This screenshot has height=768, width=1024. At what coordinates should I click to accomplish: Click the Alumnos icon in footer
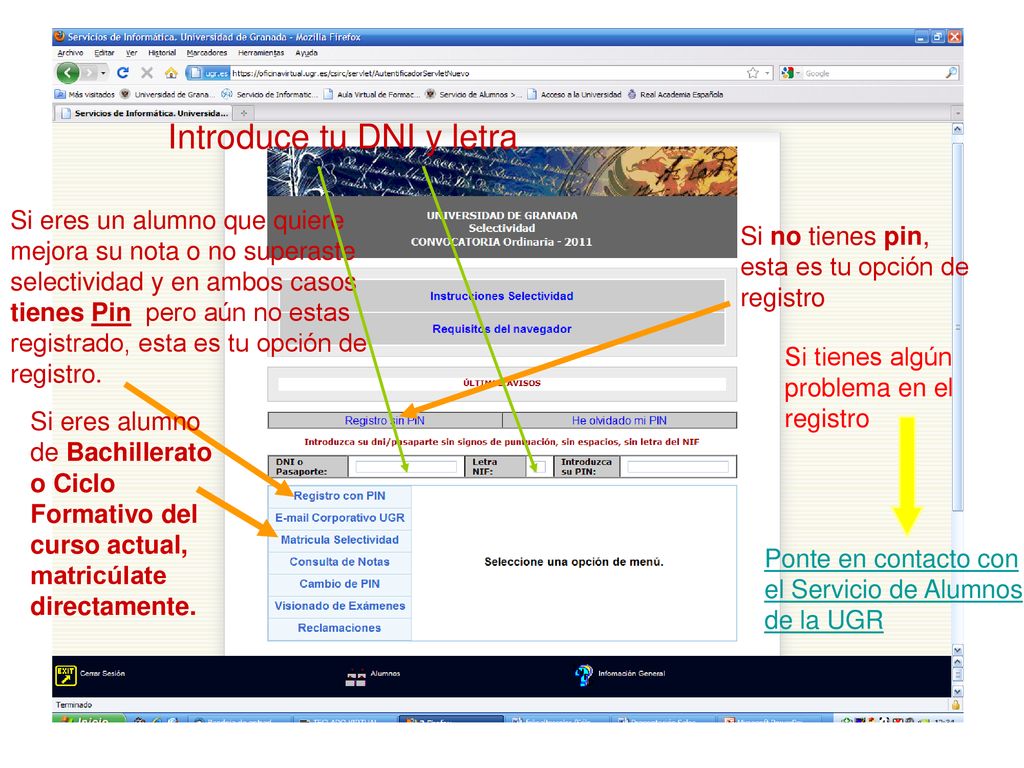pos(355,677)
